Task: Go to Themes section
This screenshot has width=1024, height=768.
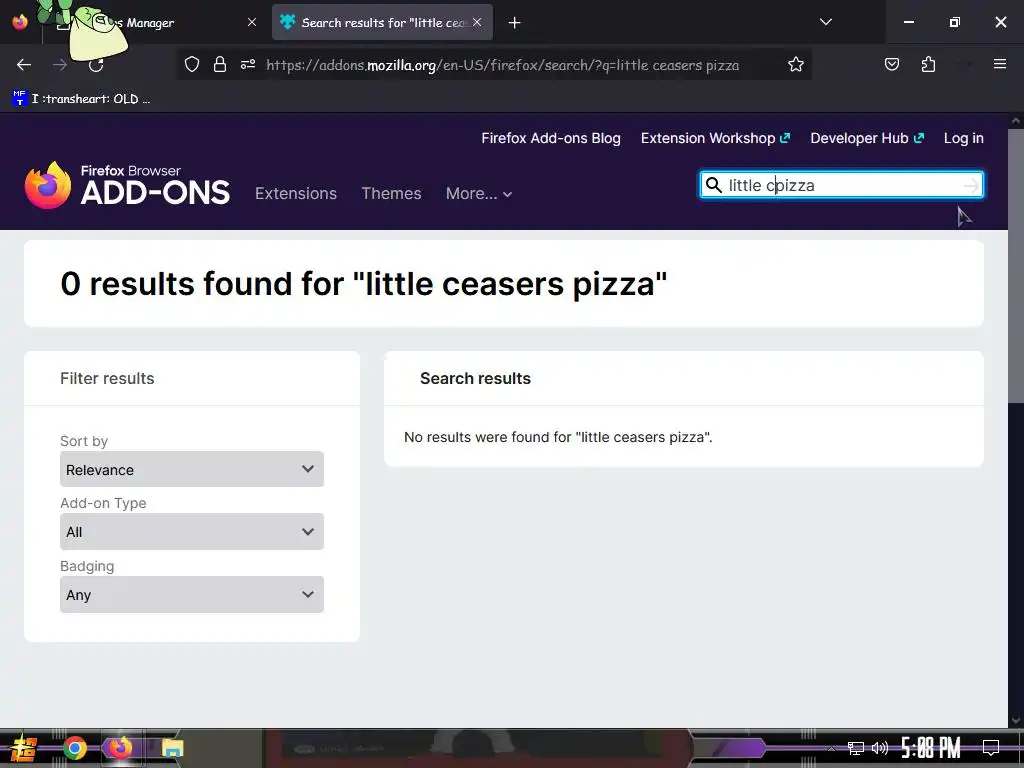Action: click(391, 193)
